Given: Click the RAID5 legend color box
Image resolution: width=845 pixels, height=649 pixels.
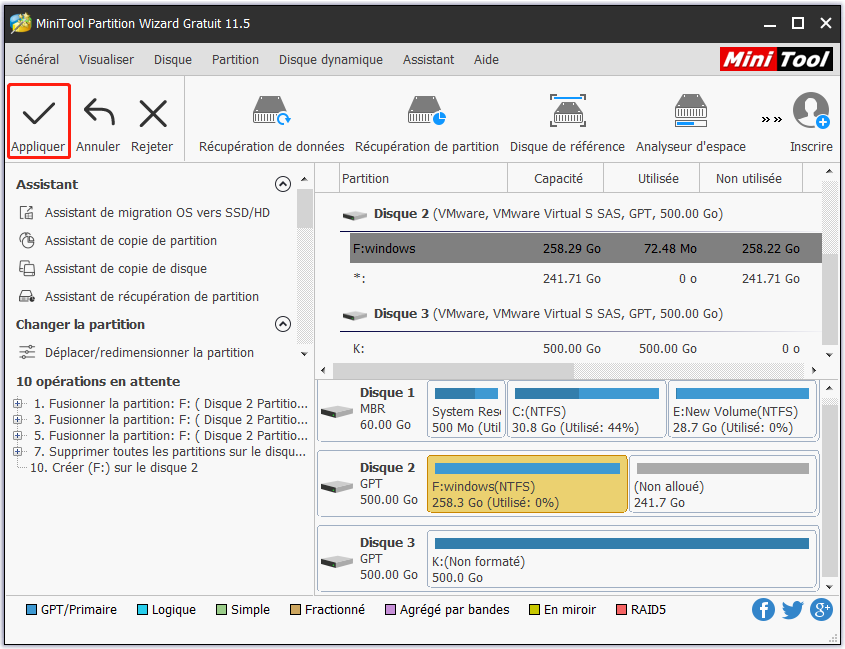Looking at the screenshot, I should [x=621, y=610].
